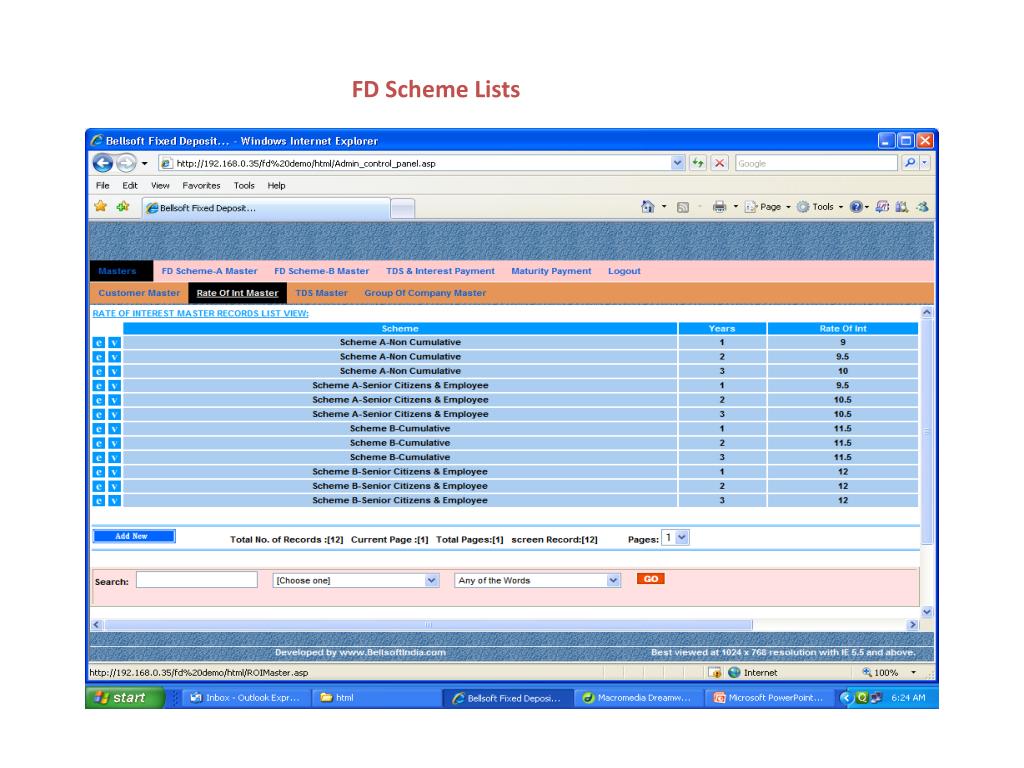Viewport: 1024px width, 768px height.
Task: Open the FD Scheme-A Master menu
Action: tap(209, 271)
